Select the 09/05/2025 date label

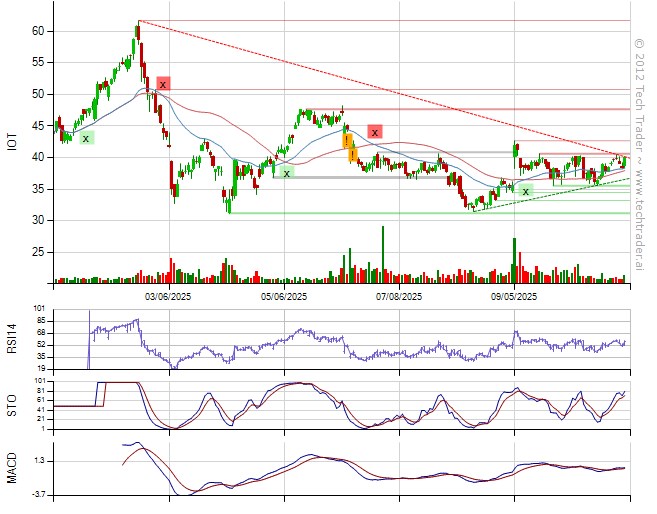point(514,296)
